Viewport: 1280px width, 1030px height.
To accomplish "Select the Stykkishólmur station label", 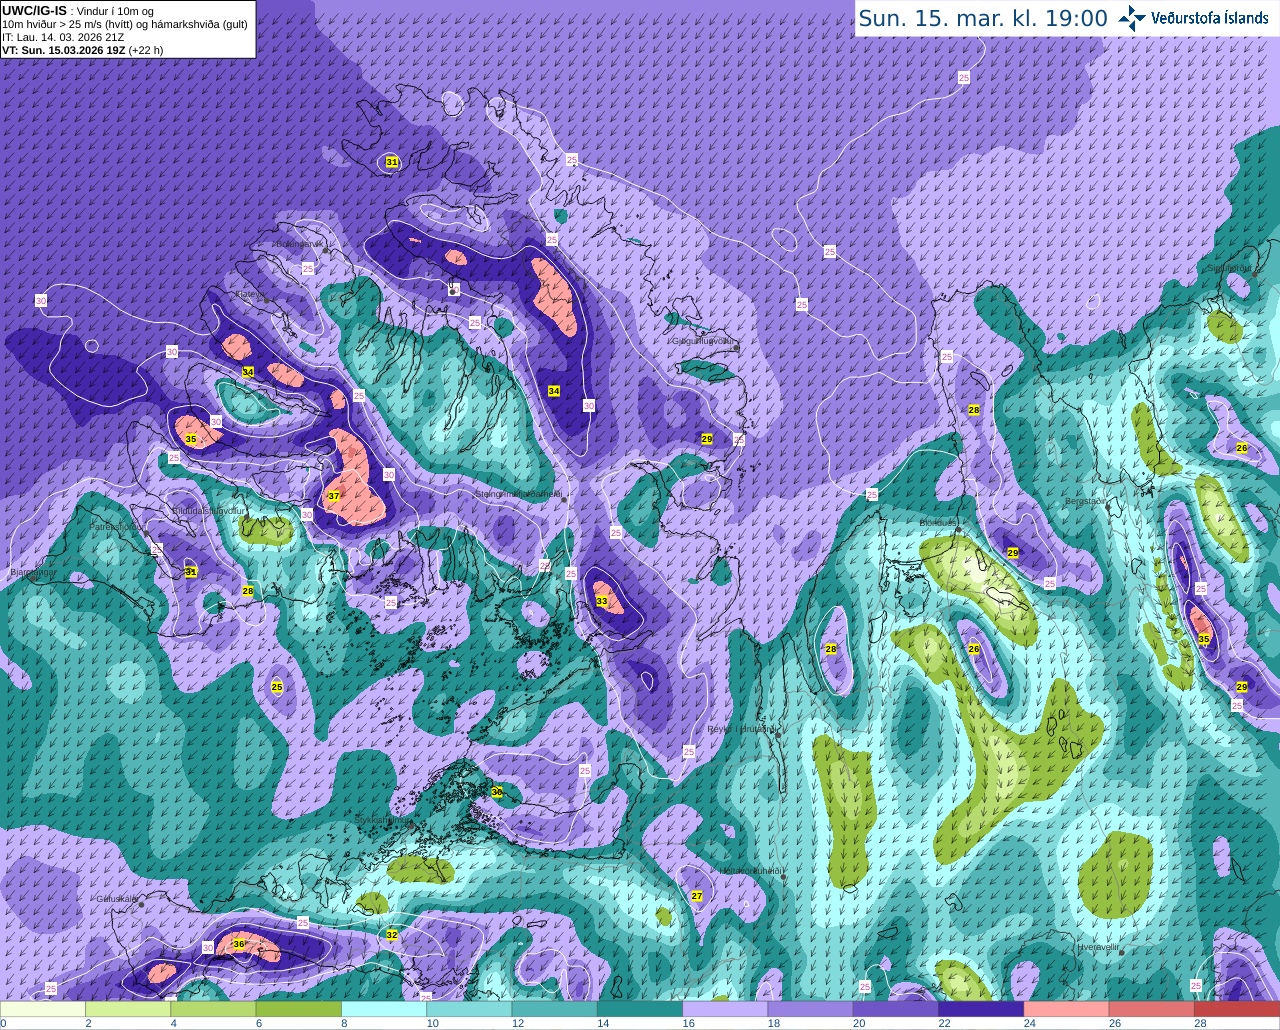I will pos(381,818).
